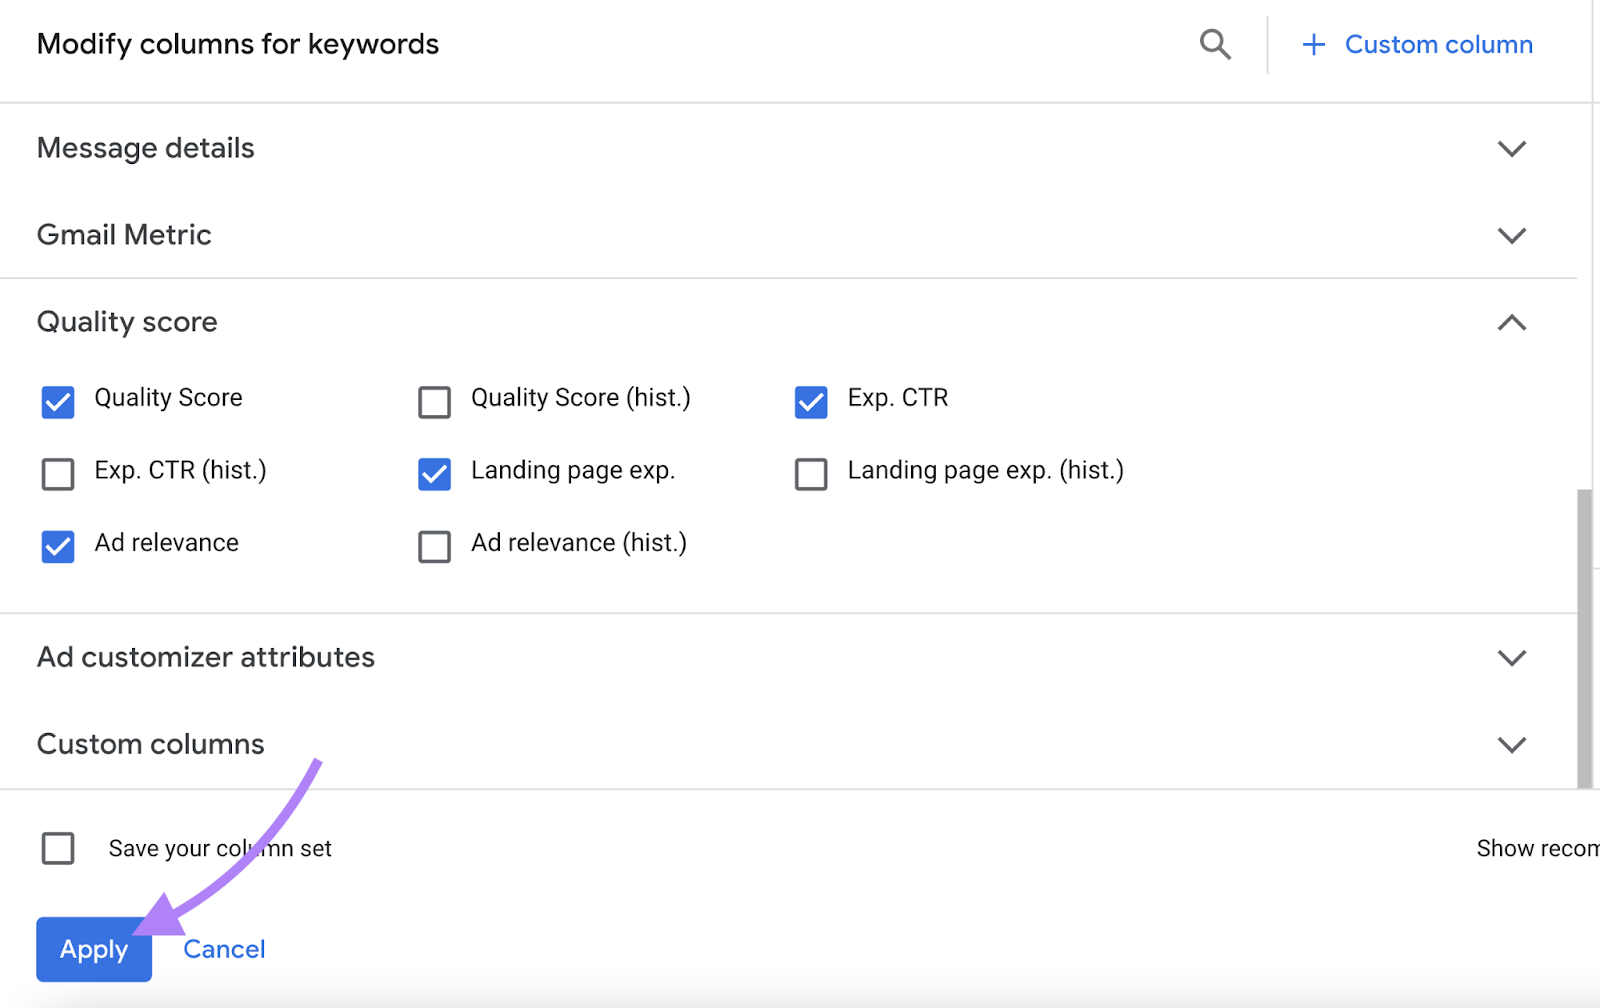
Task: Expand the Message details section
Action: point(1512,148)
